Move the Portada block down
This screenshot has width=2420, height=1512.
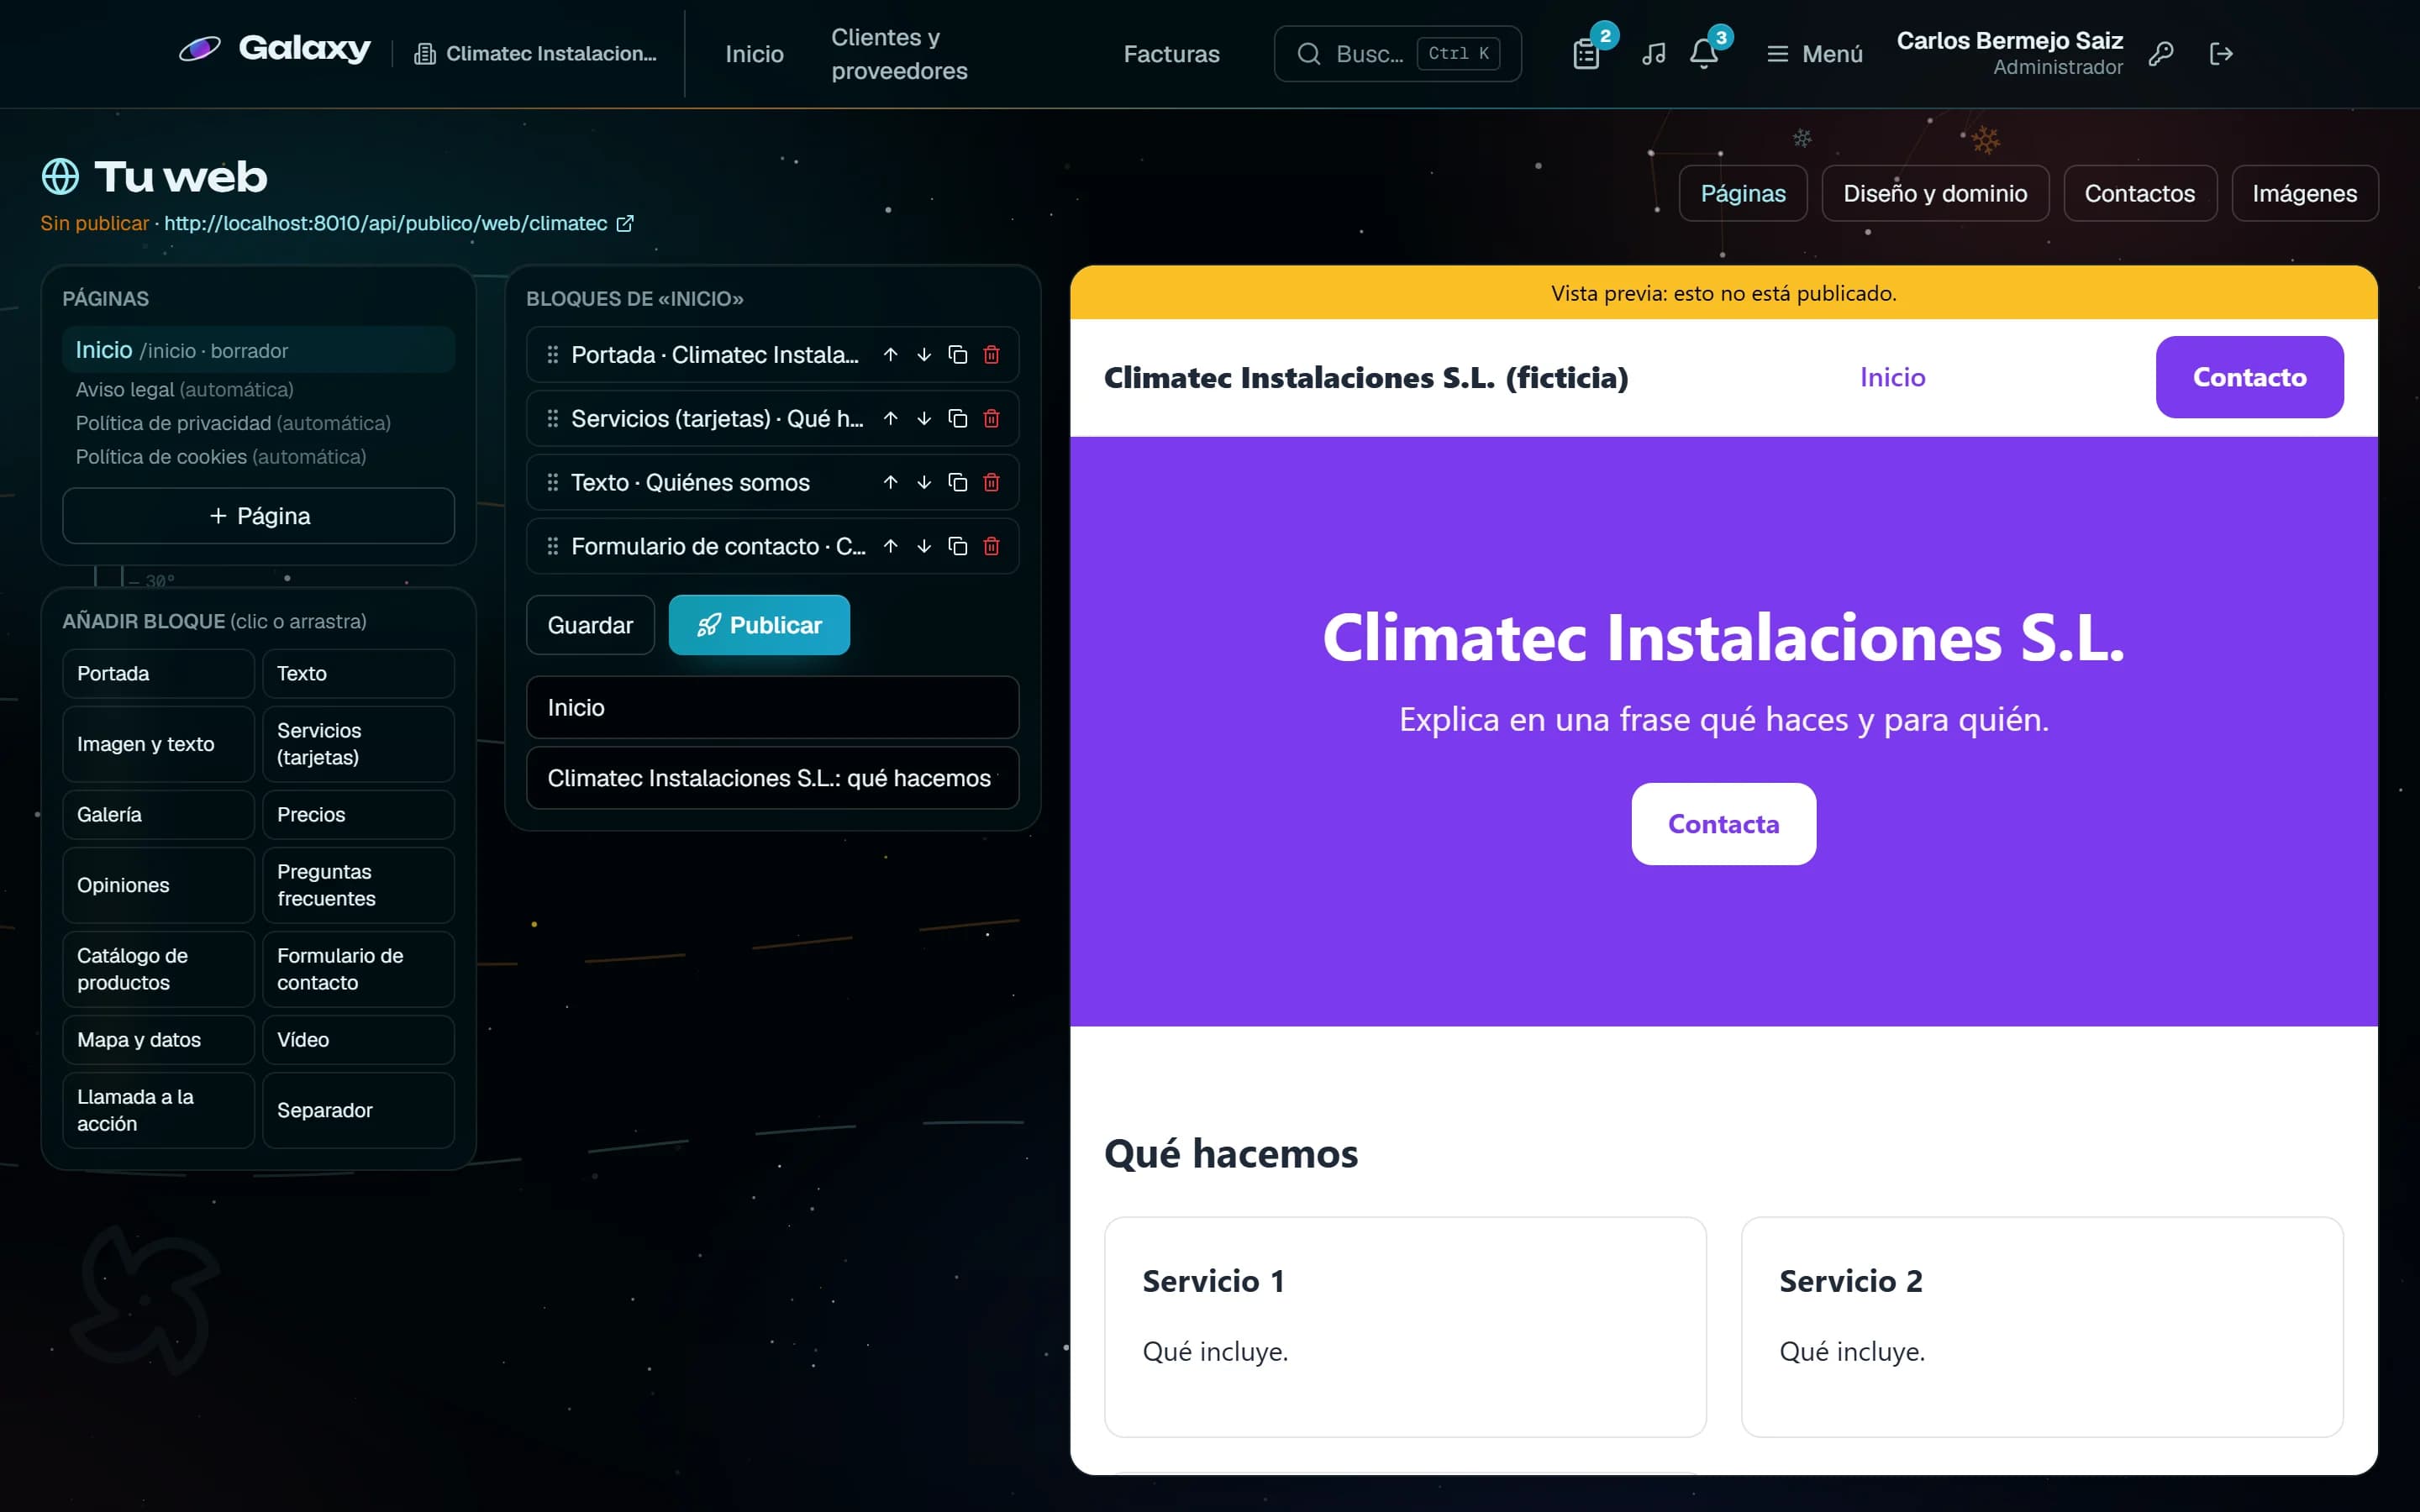(924, 355)
